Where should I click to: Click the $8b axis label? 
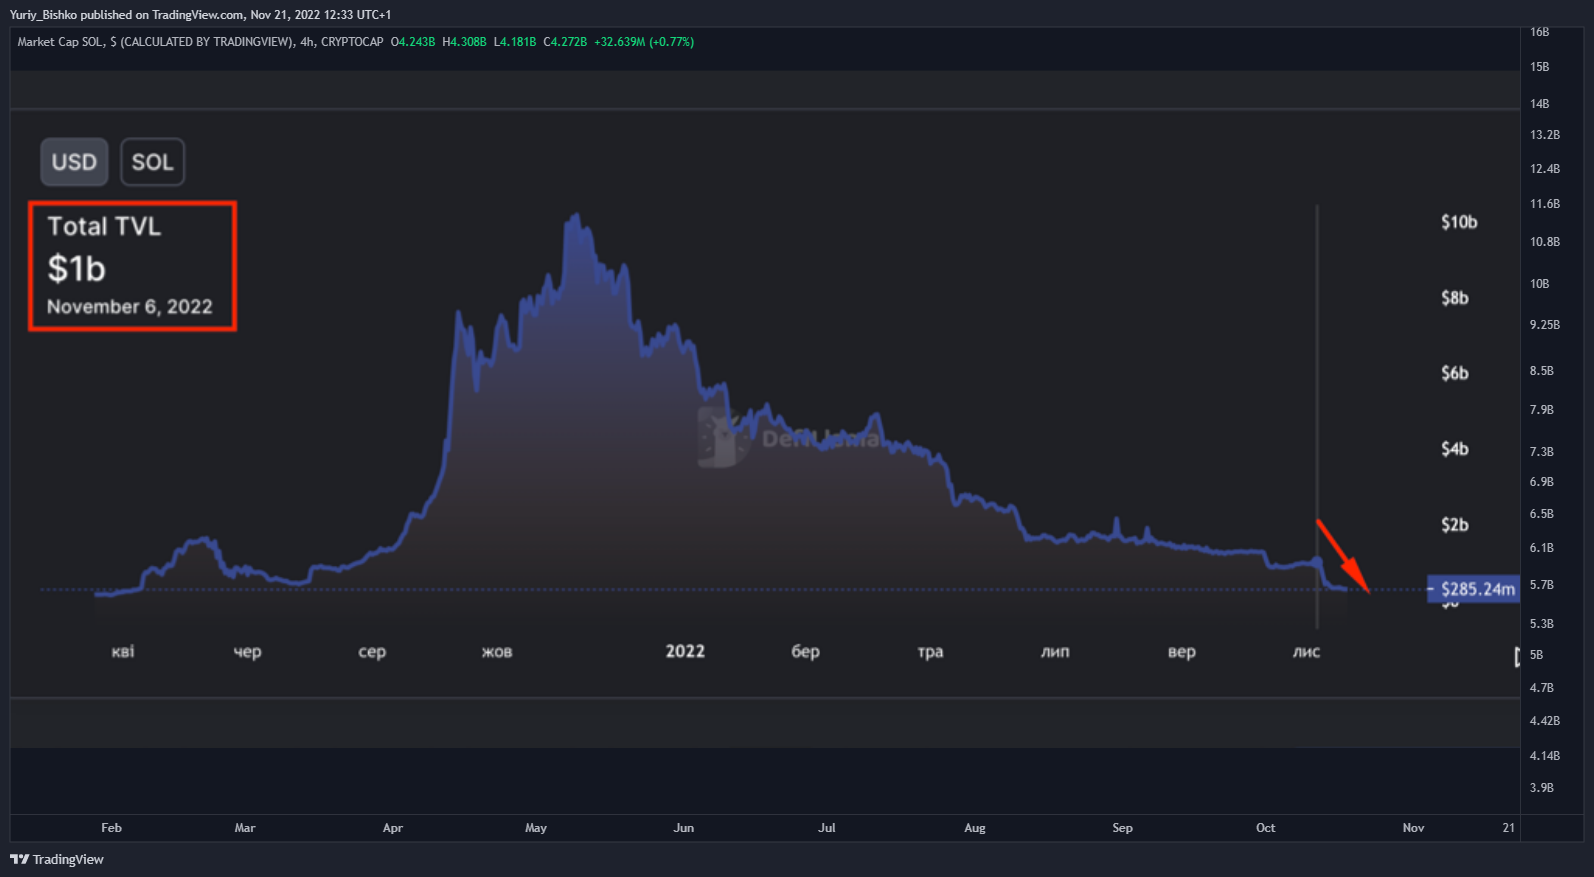1455,298
